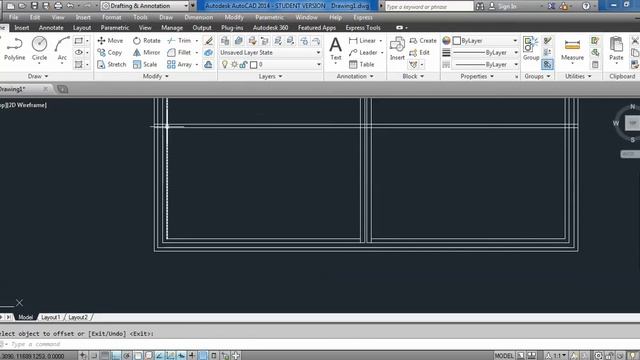
Task: Click the Fillet tool
Action: click(x=180, y=53)
